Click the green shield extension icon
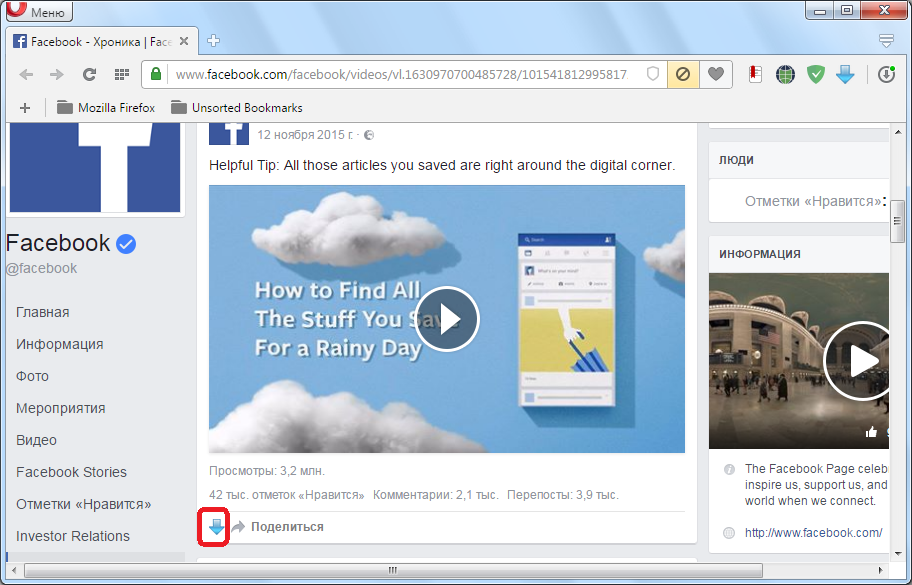 pyautogui.click(x=816, y=74)
